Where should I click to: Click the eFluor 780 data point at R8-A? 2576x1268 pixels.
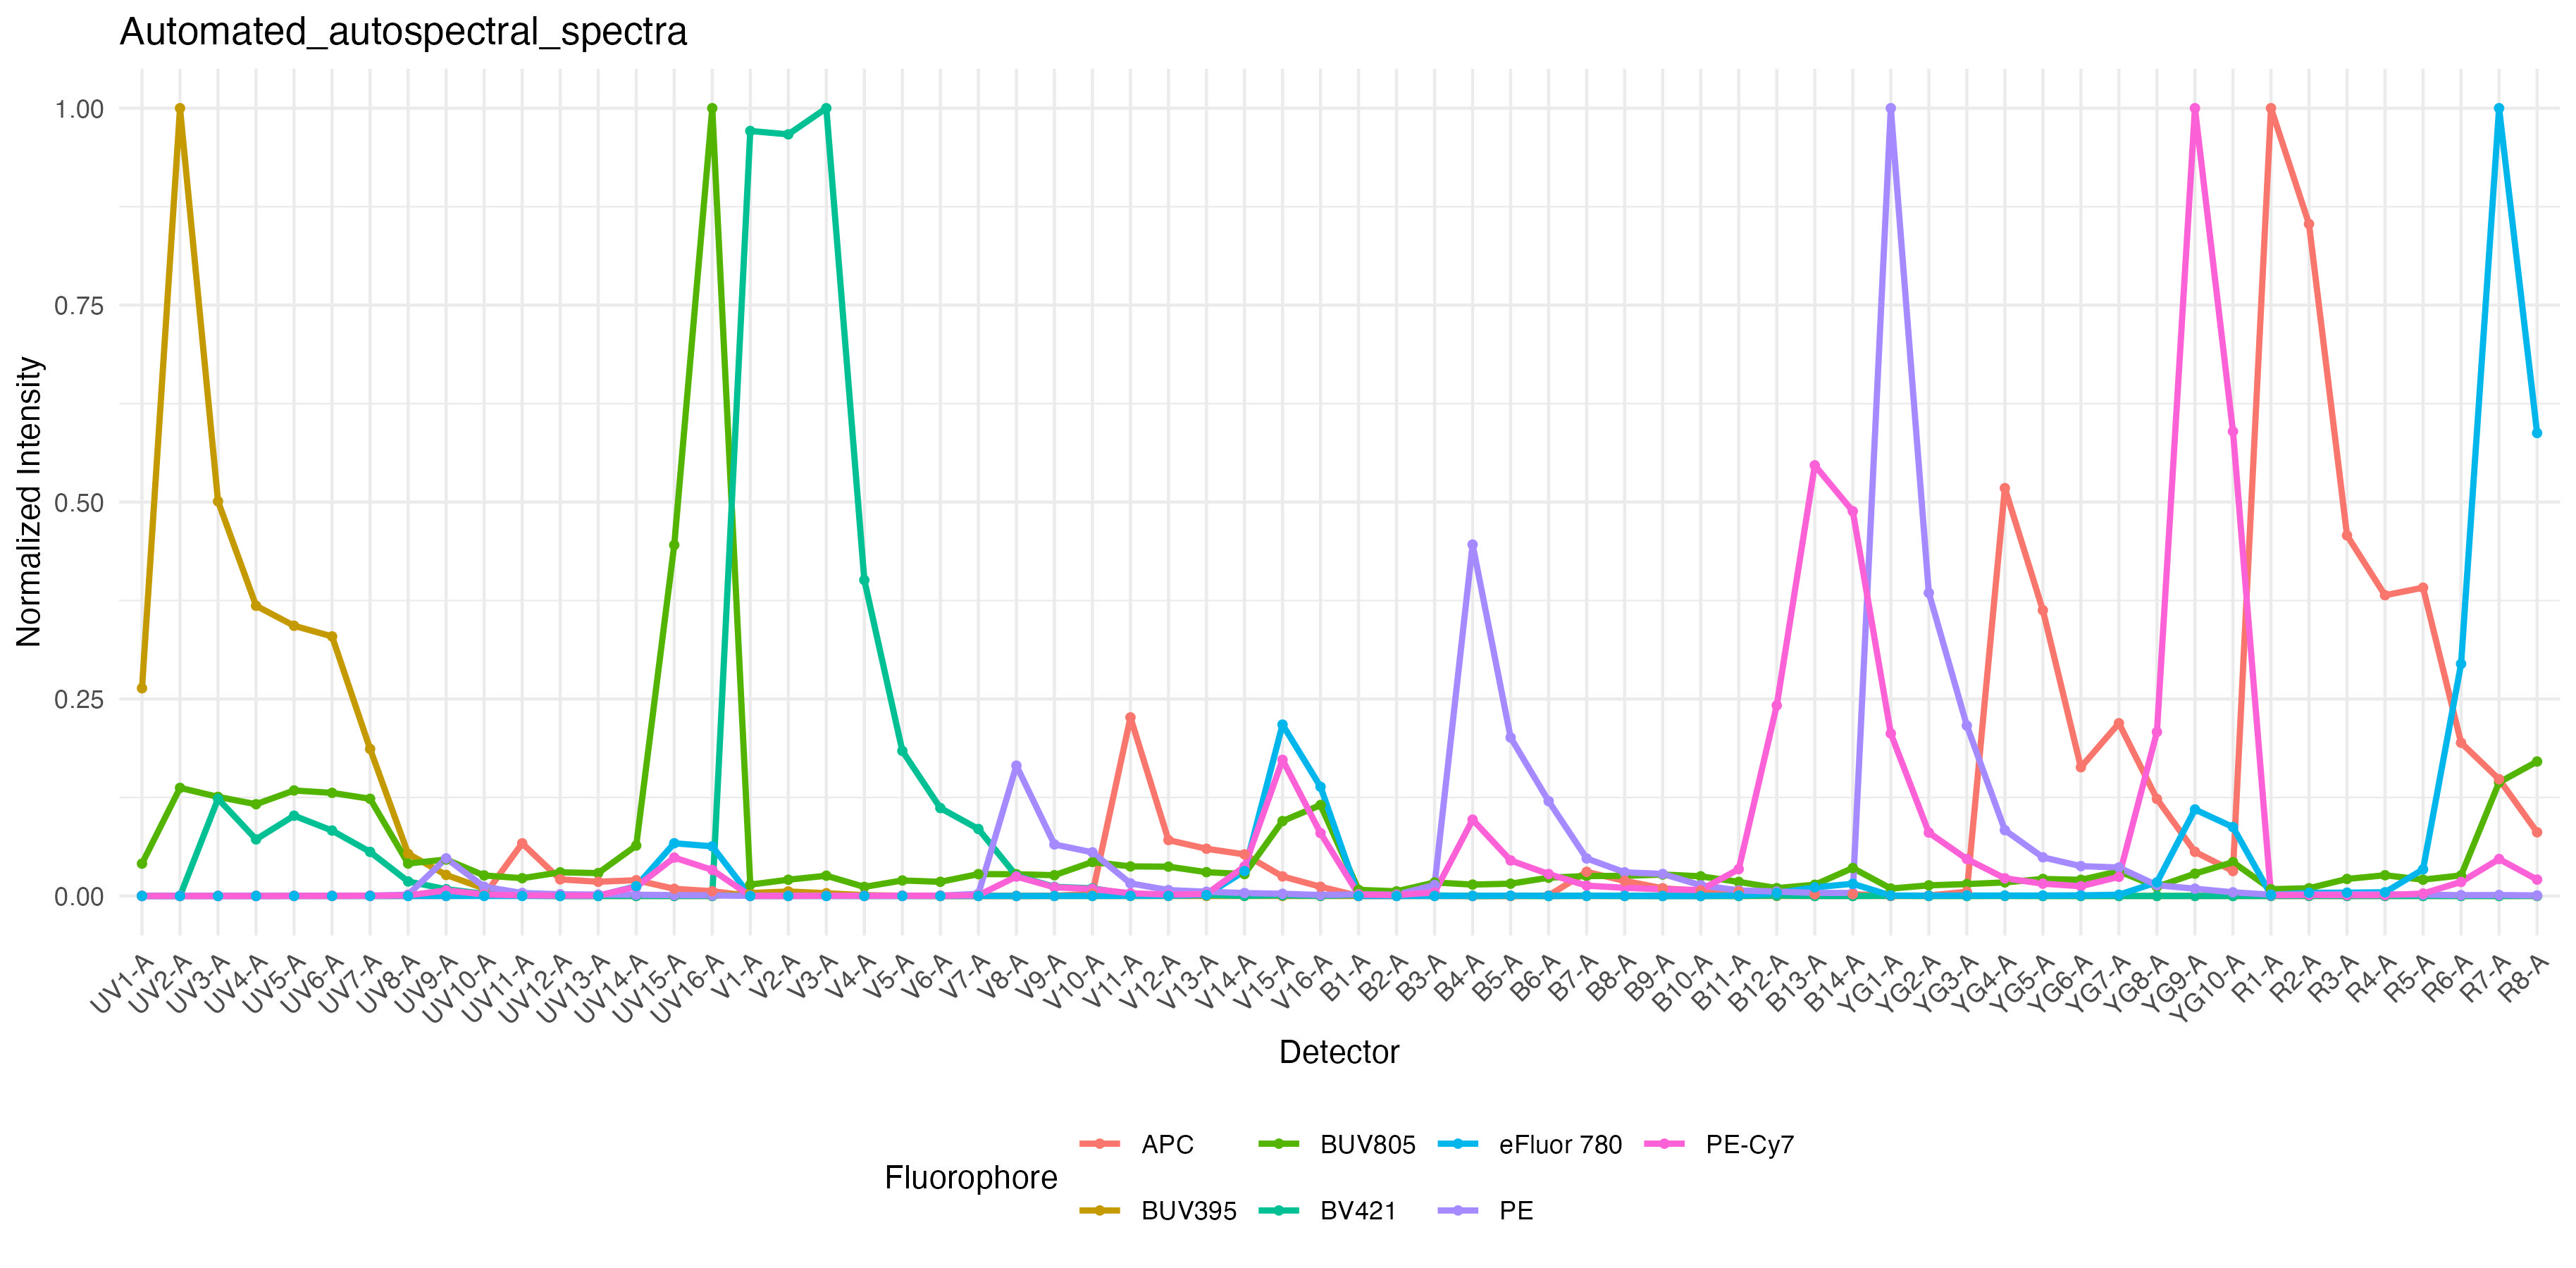(2537, 433)
